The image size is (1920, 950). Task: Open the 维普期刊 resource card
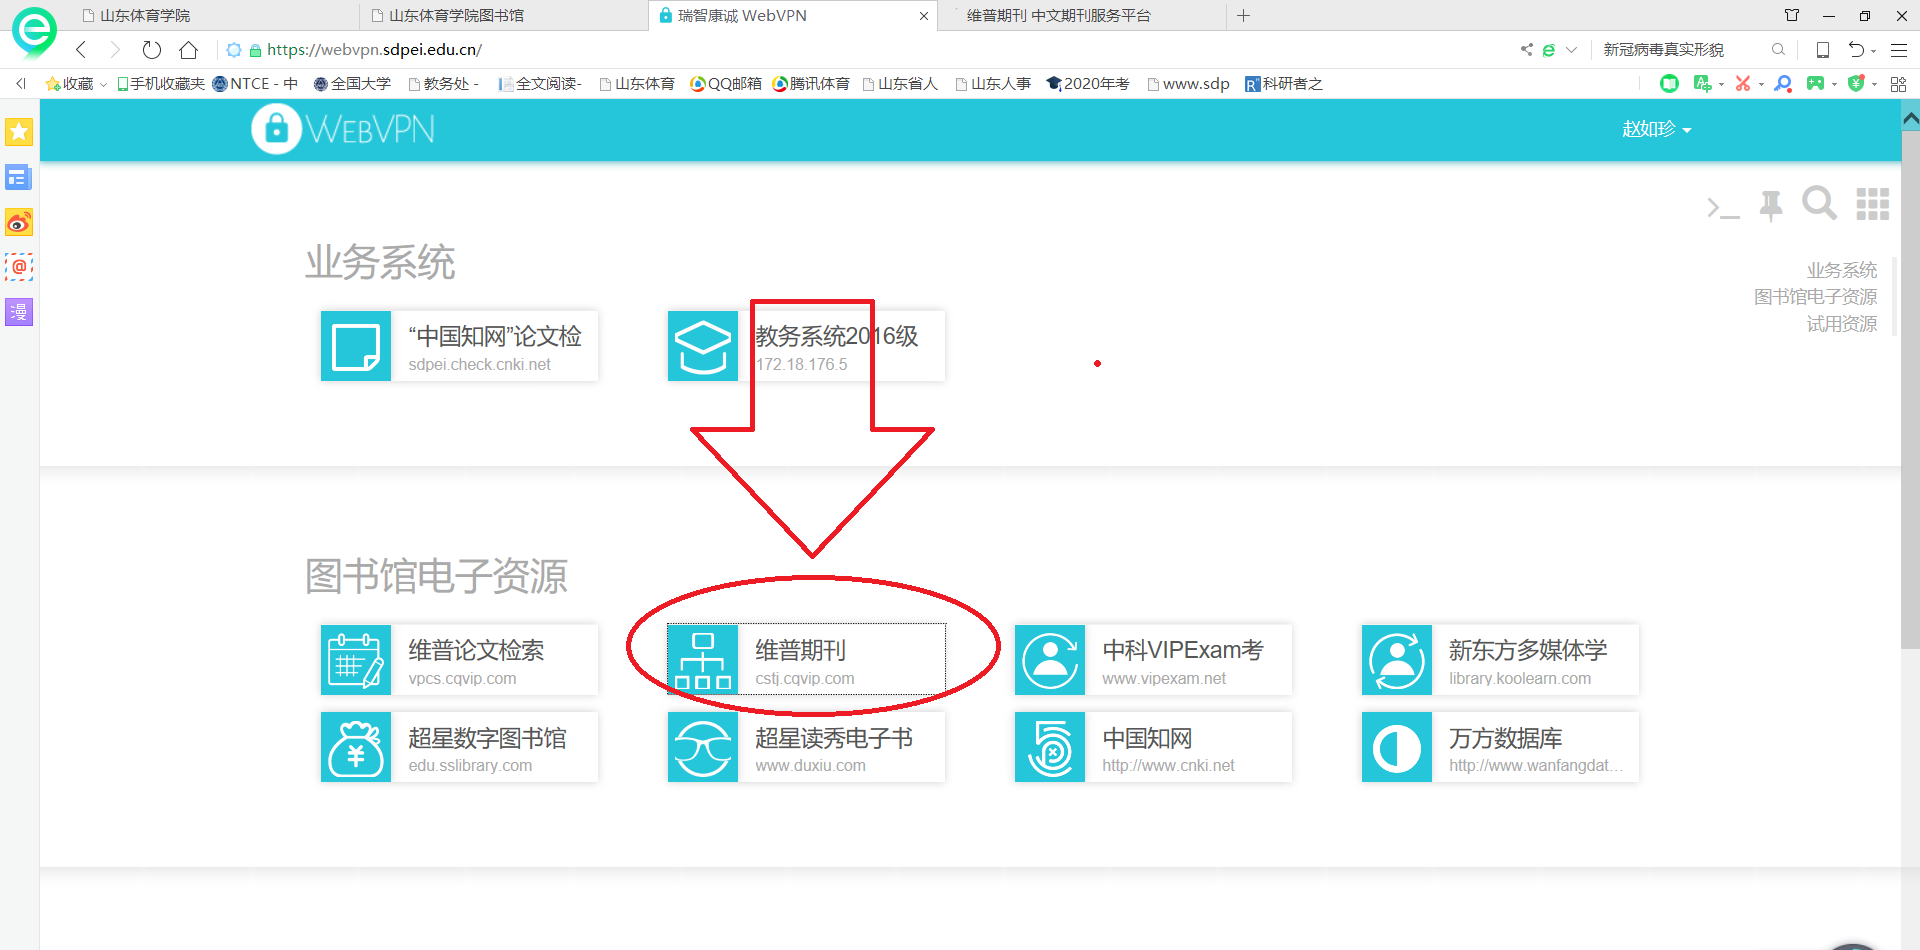pos(806,660)
